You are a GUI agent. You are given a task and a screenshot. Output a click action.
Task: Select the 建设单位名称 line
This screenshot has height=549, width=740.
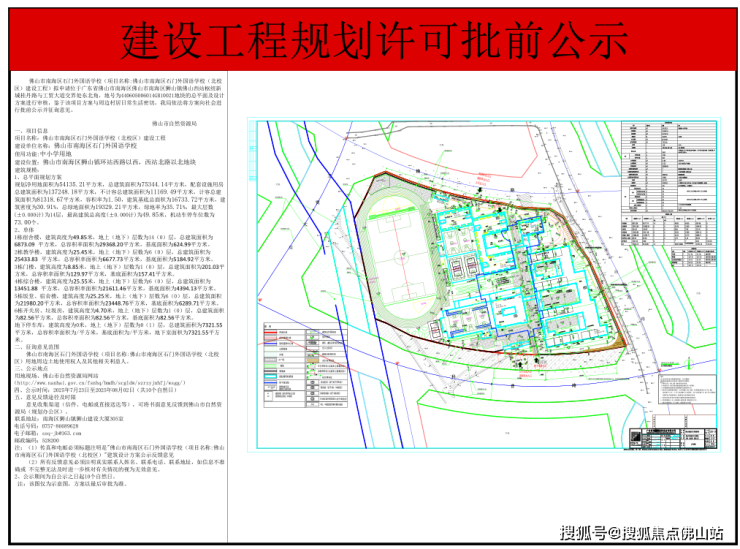tap(76, 146)
